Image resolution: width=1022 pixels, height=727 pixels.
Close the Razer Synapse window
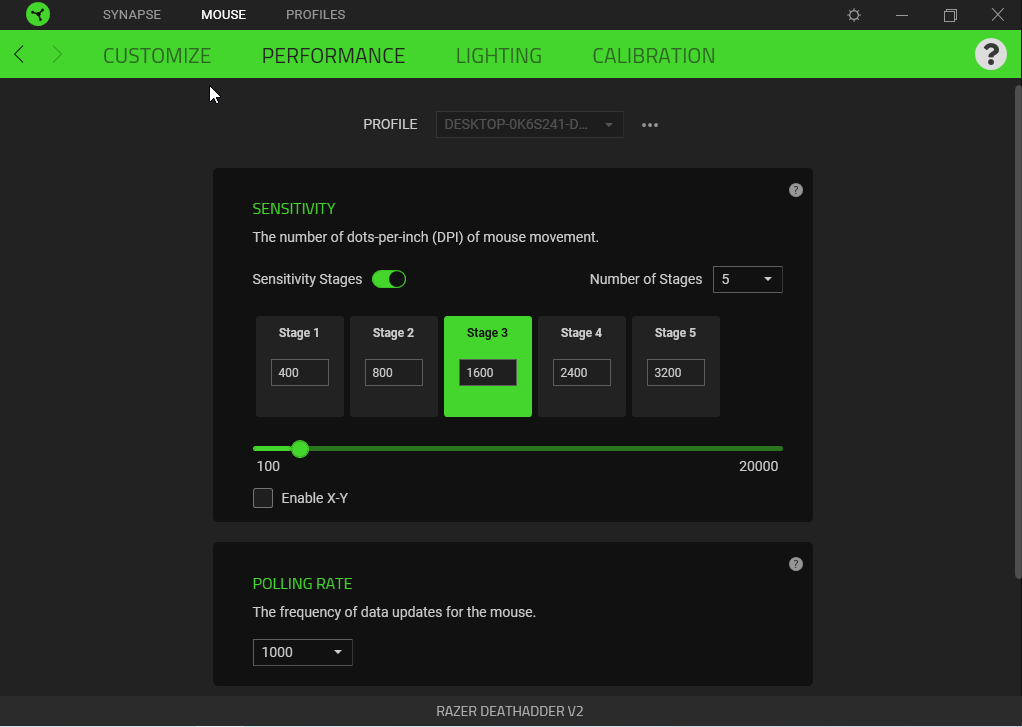pyautogui.click(x=998, y=14)
